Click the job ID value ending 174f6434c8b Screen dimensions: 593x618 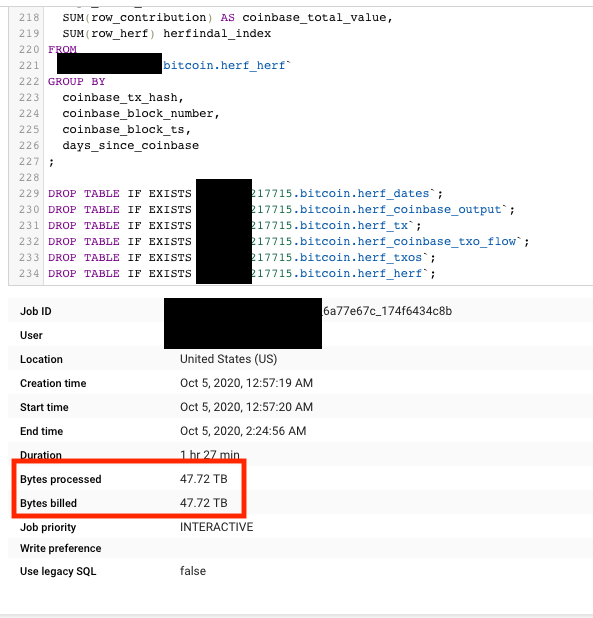(x=387, y=311)
